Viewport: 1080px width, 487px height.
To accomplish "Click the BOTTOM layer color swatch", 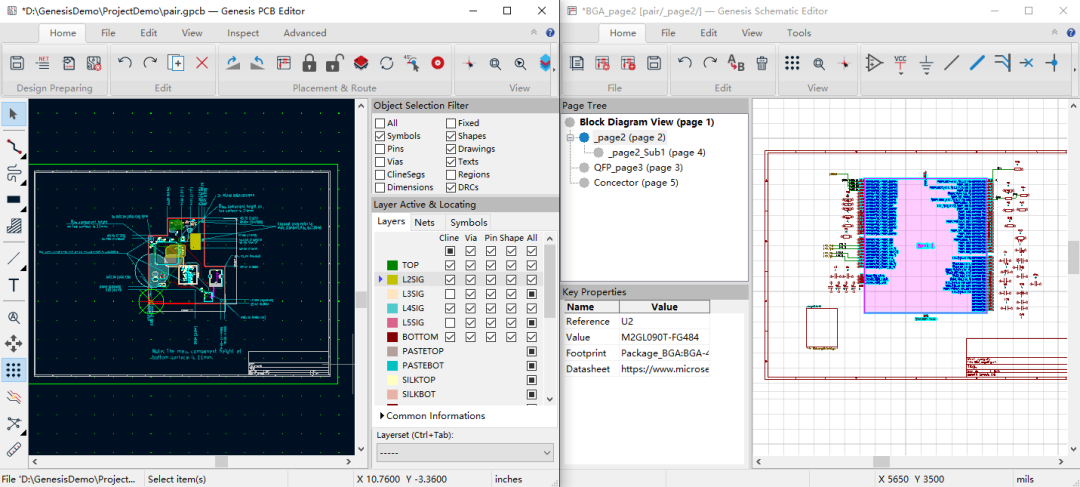I will [x=393, y=337].
